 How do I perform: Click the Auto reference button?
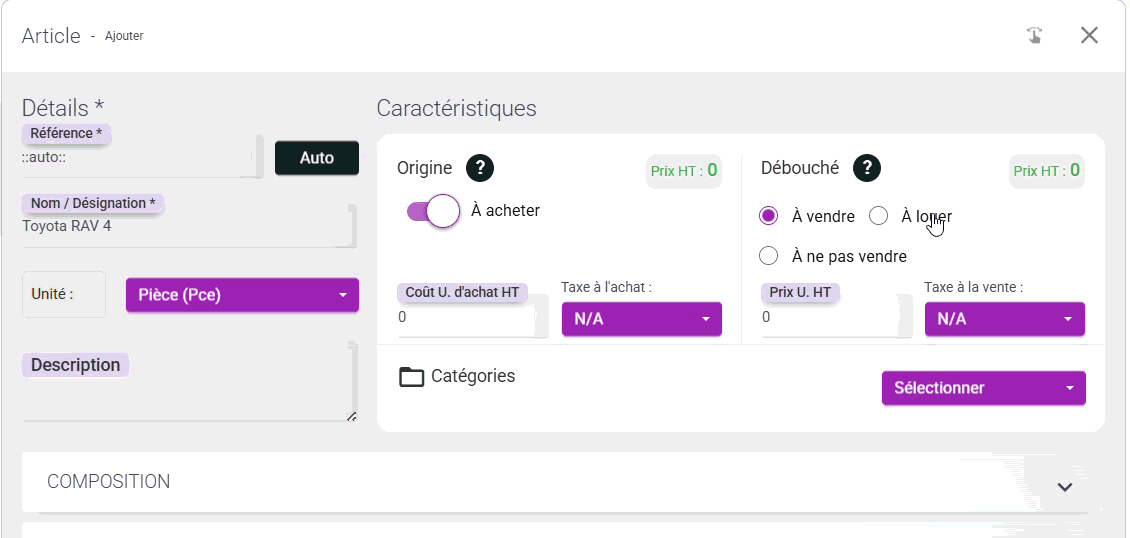pyautogui.click(x=316, y=158)
